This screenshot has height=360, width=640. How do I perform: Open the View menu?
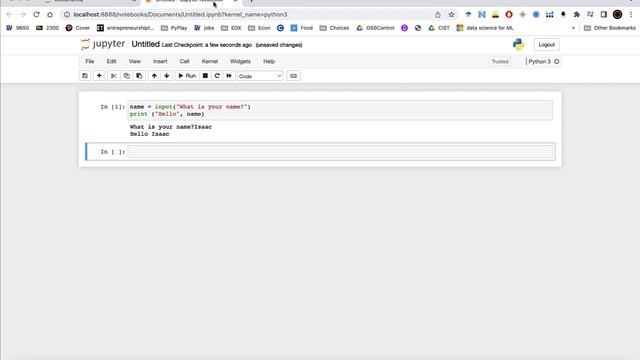[135, 61]
